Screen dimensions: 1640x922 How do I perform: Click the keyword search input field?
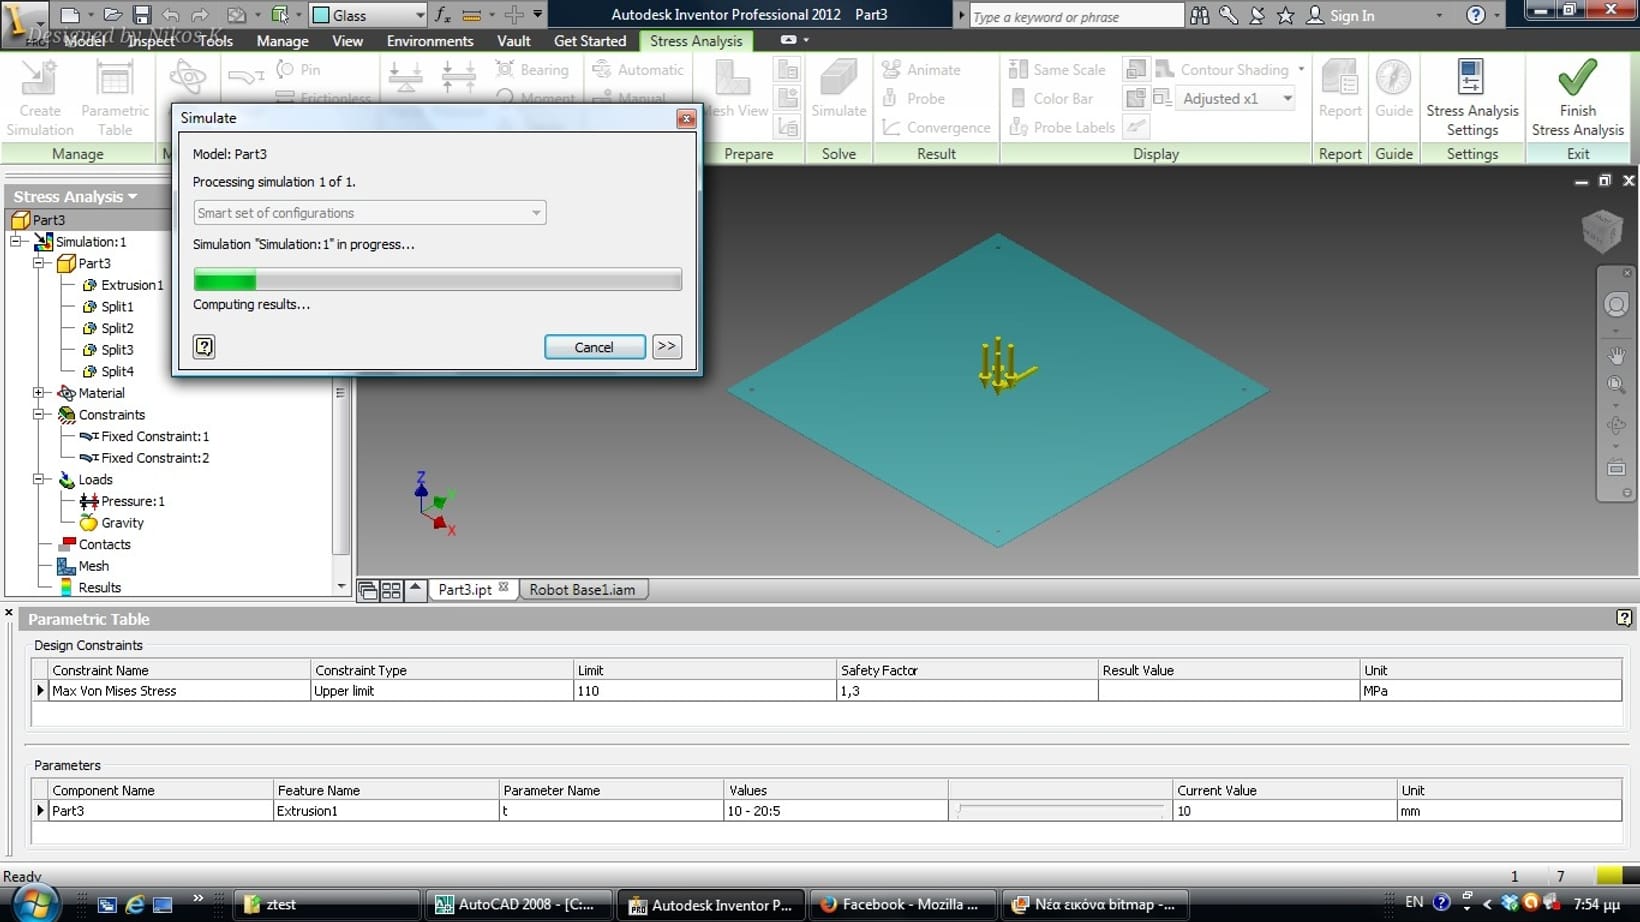point(1075,16)
